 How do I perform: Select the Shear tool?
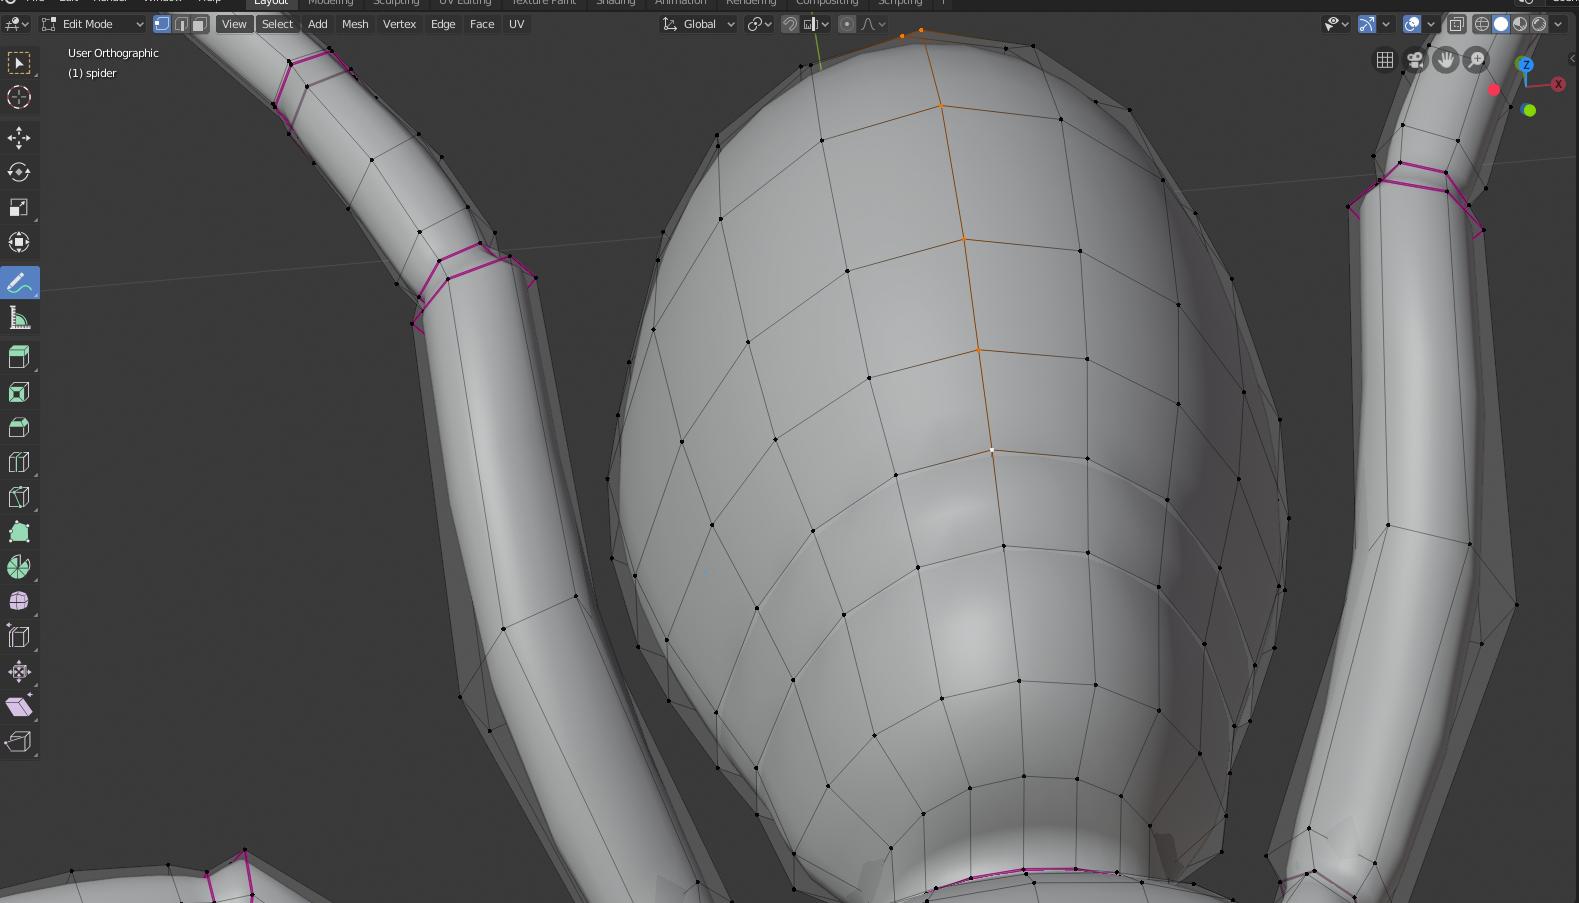click(19, 706)
